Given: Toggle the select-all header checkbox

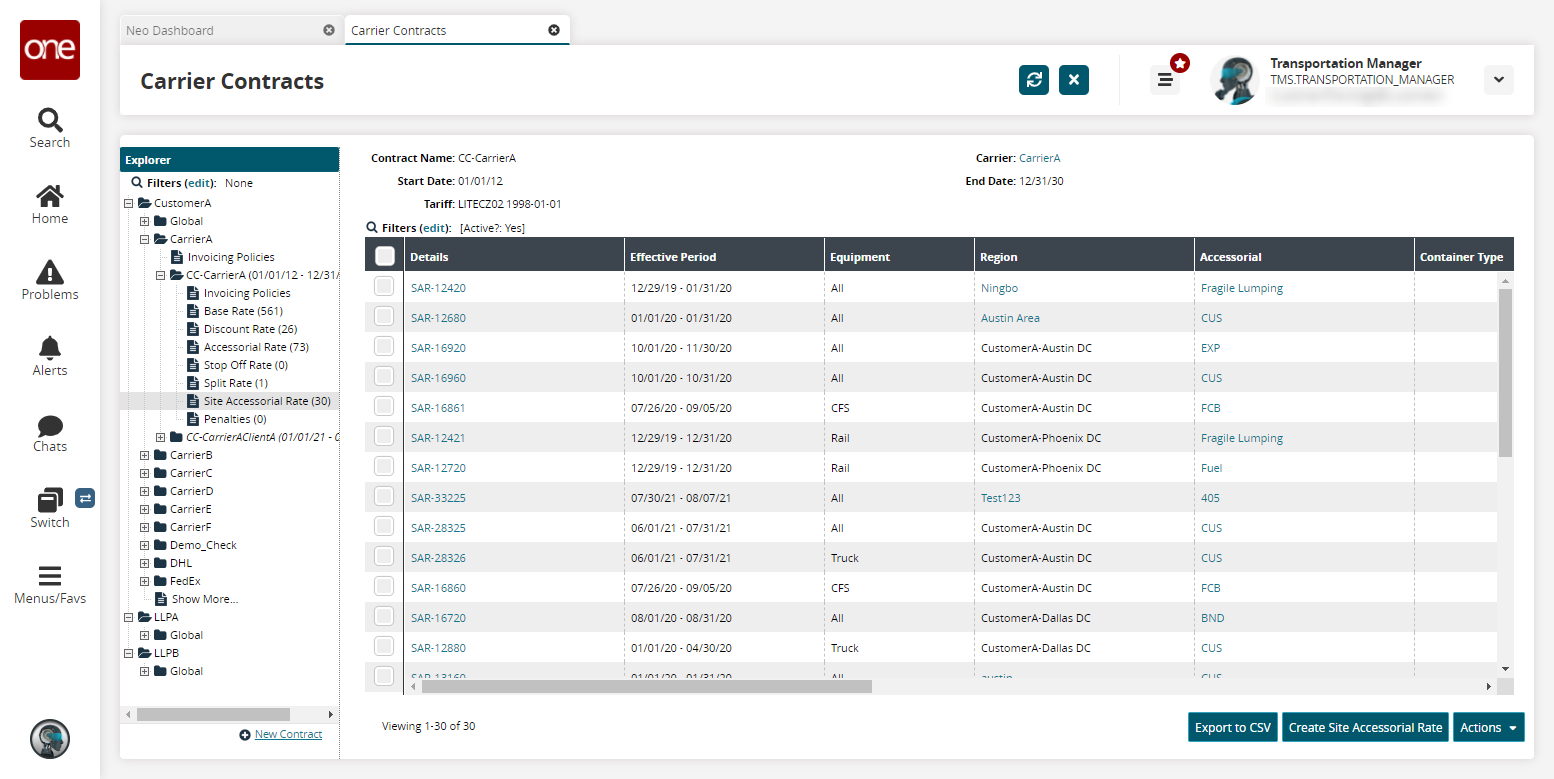Looking at the screenshot, I should 385,256.
